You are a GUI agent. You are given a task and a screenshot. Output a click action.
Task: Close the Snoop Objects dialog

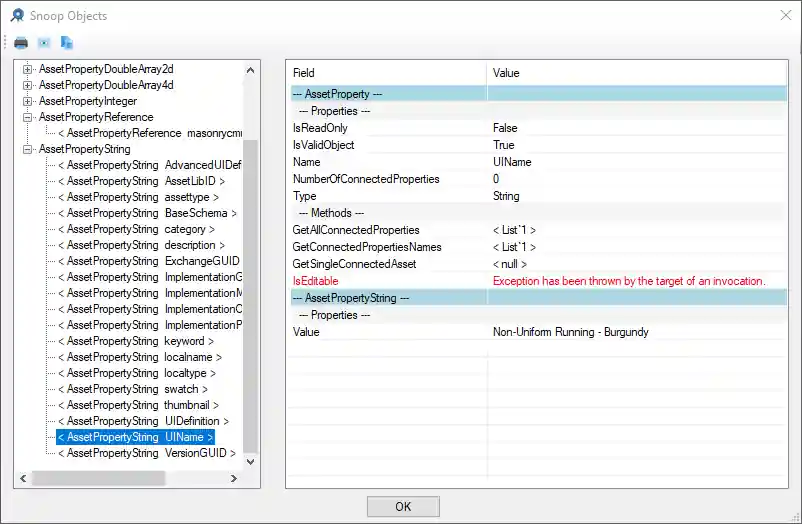[781, 15]
